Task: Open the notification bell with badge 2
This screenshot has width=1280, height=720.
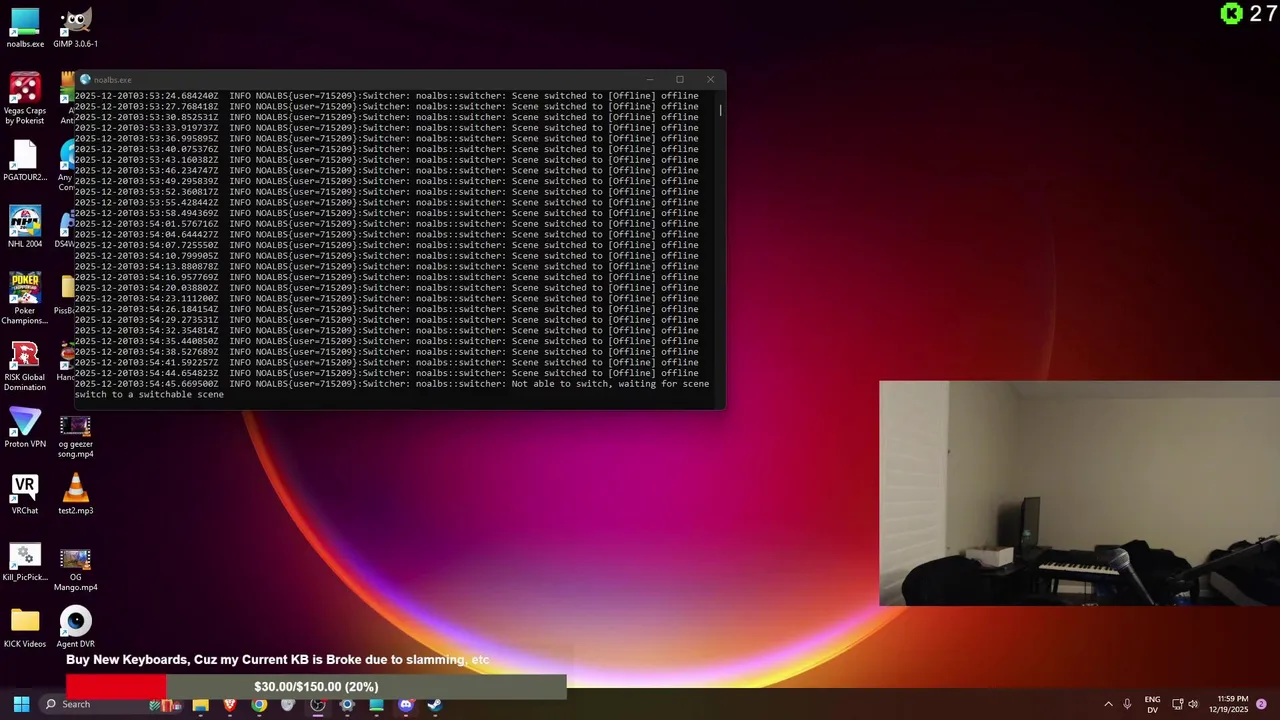Action: pos(1261,704)
